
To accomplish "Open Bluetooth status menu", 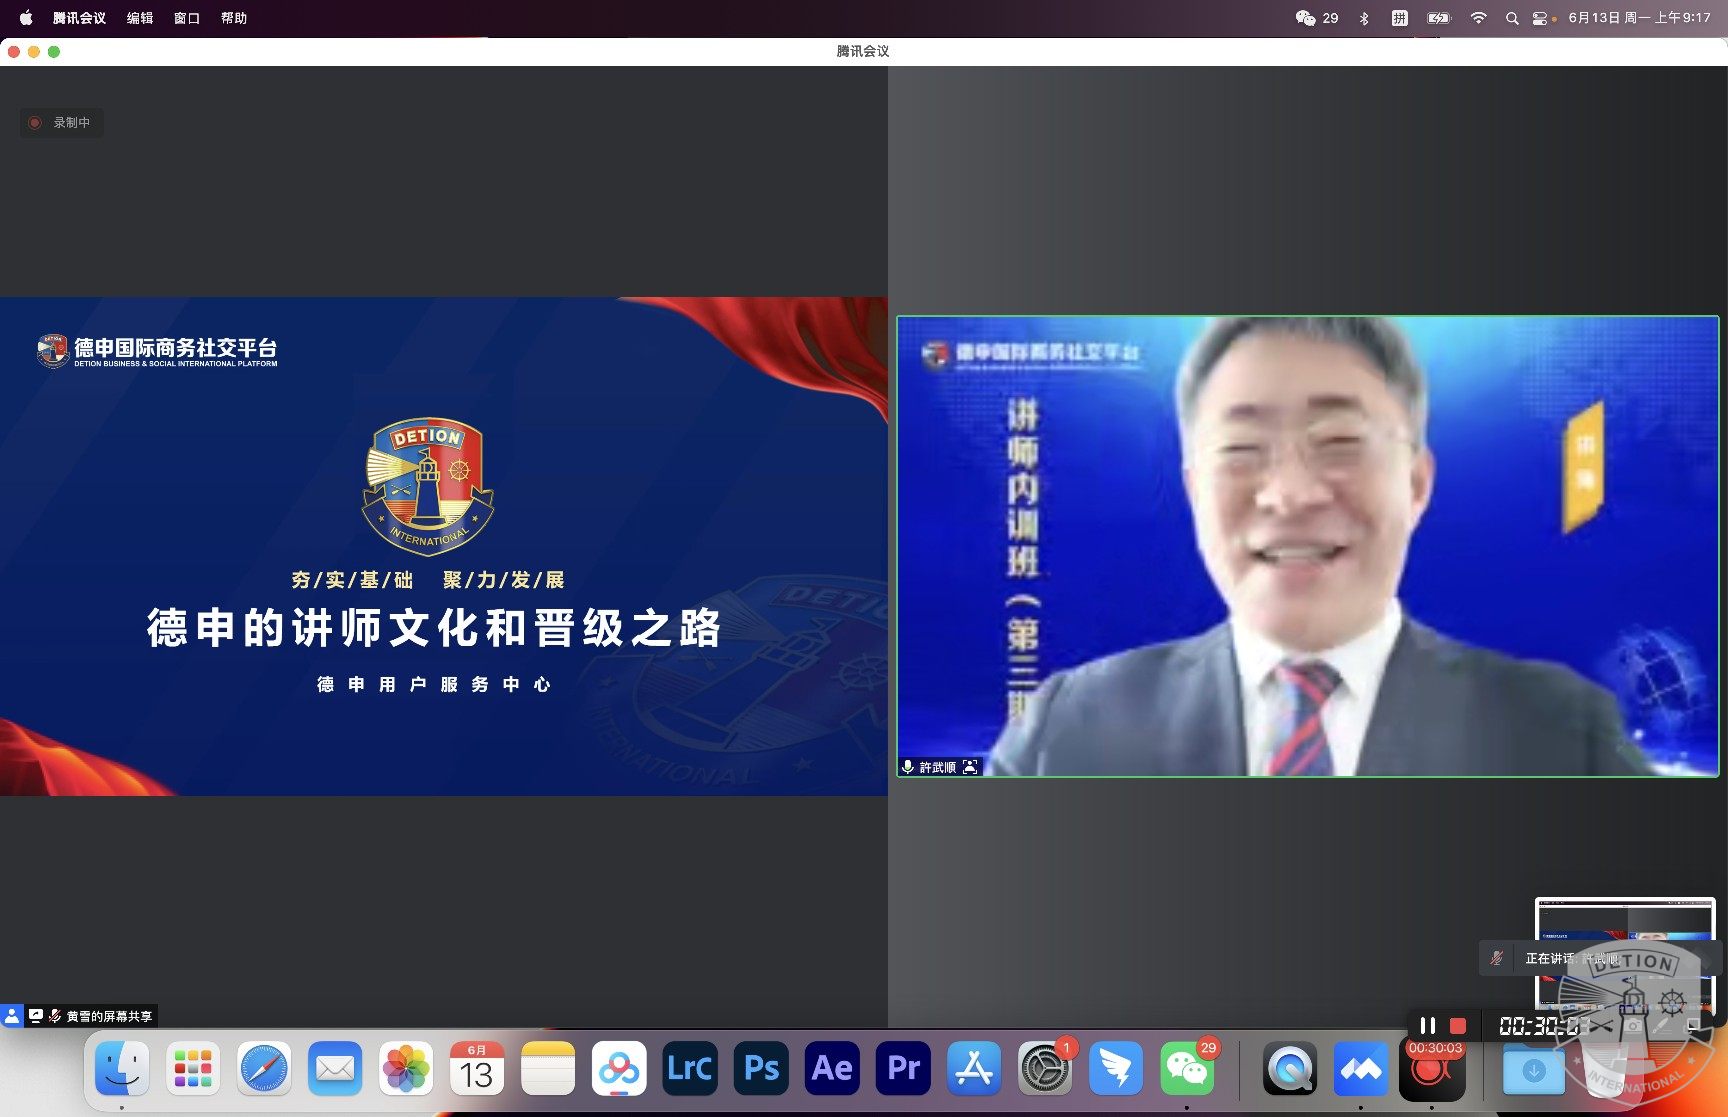I will (1364, 18).
